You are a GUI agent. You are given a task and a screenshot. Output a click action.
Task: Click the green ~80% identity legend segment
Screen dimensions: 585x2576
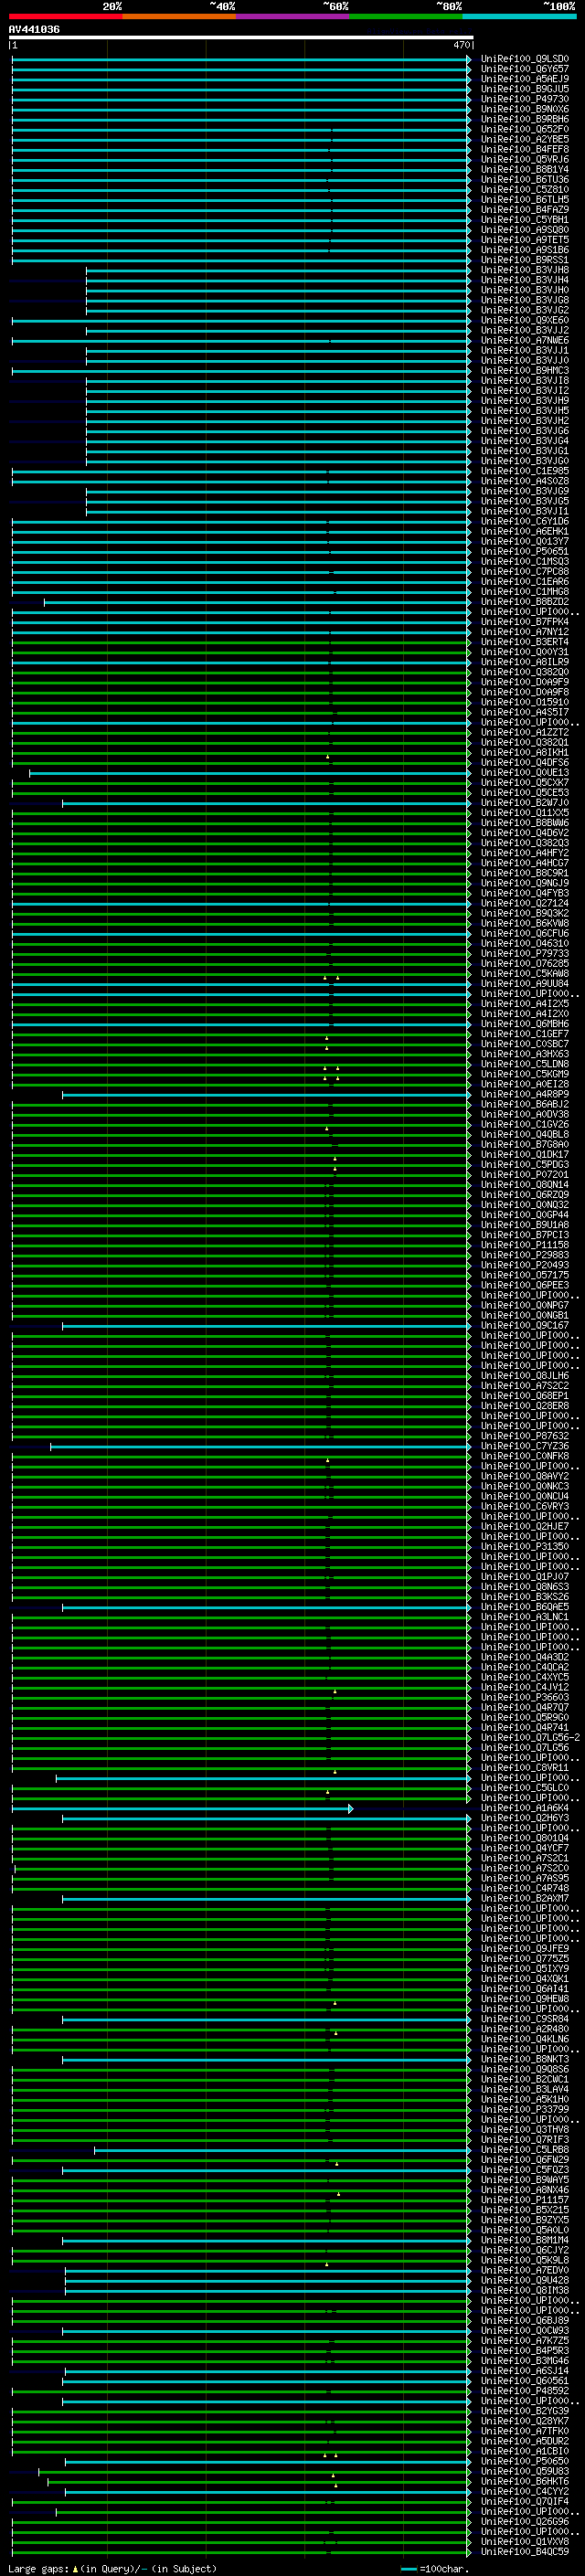[x=406, y=16]
